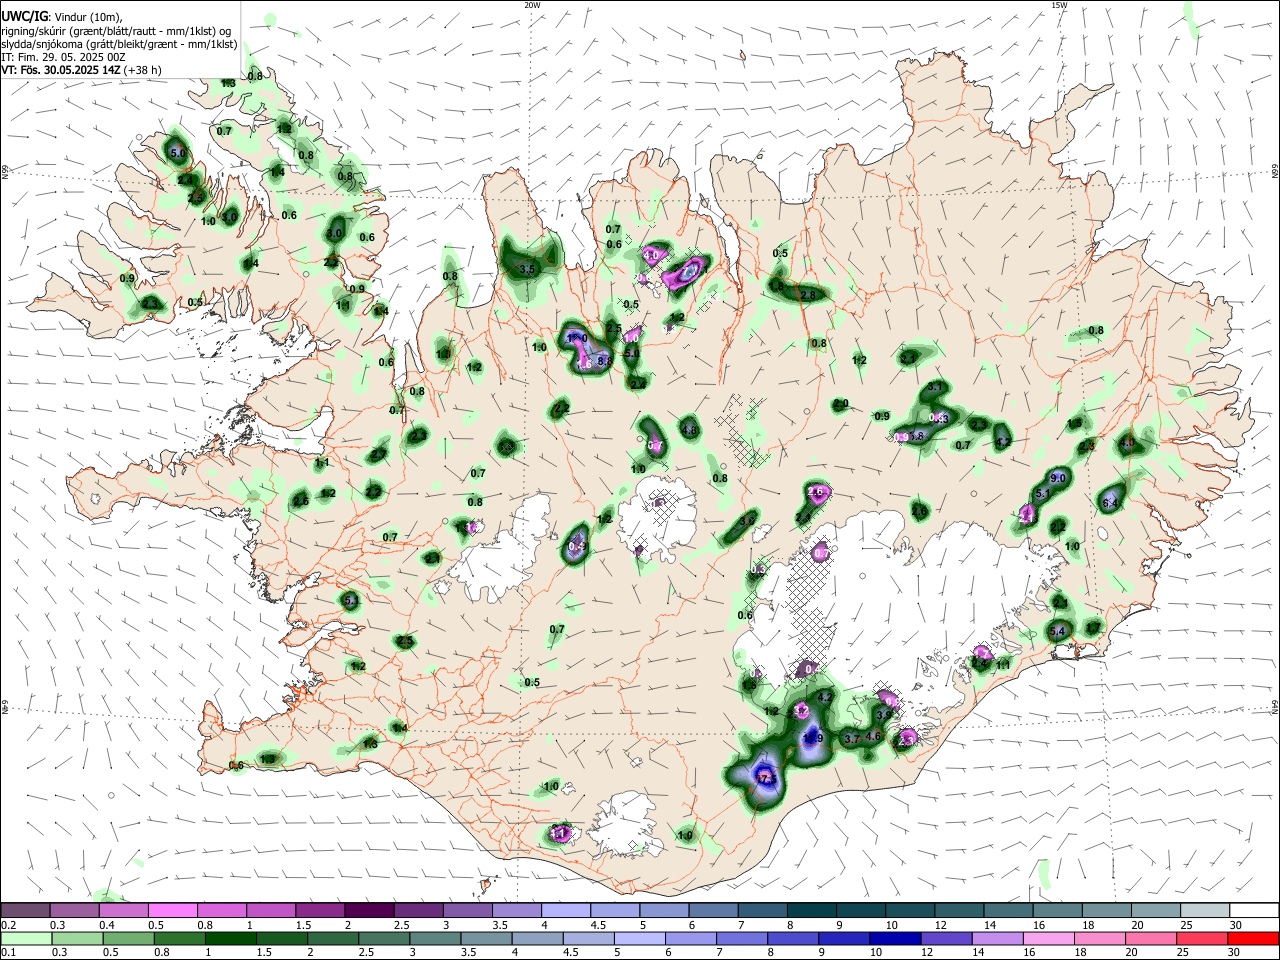This screenshot has height=960, width=1280.
Task: Click the bold "UWC/IG" title text
Action: pyautogui.click(x=24, y=16)
